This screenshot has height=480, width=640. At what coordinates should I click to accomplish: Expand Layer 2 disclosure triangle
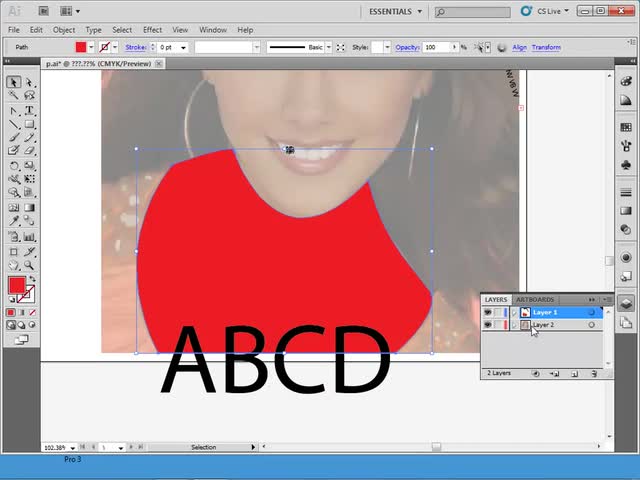[514, 325]
